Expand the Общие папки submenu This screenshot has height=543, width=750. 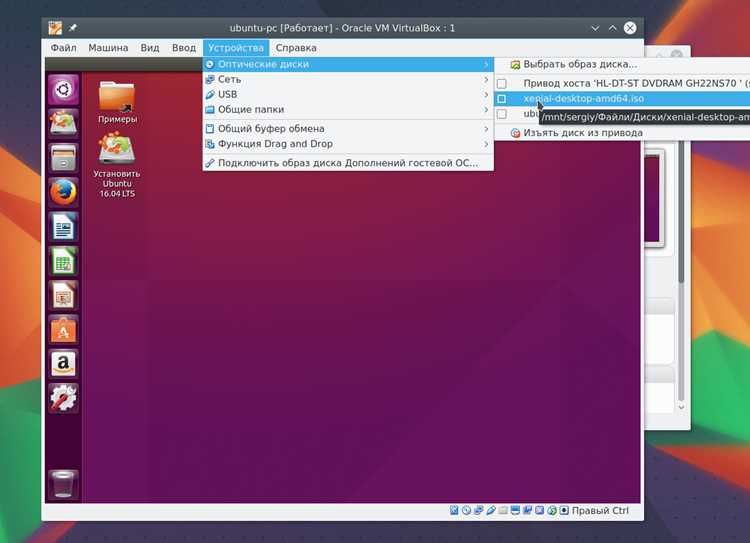pos(348,110)
